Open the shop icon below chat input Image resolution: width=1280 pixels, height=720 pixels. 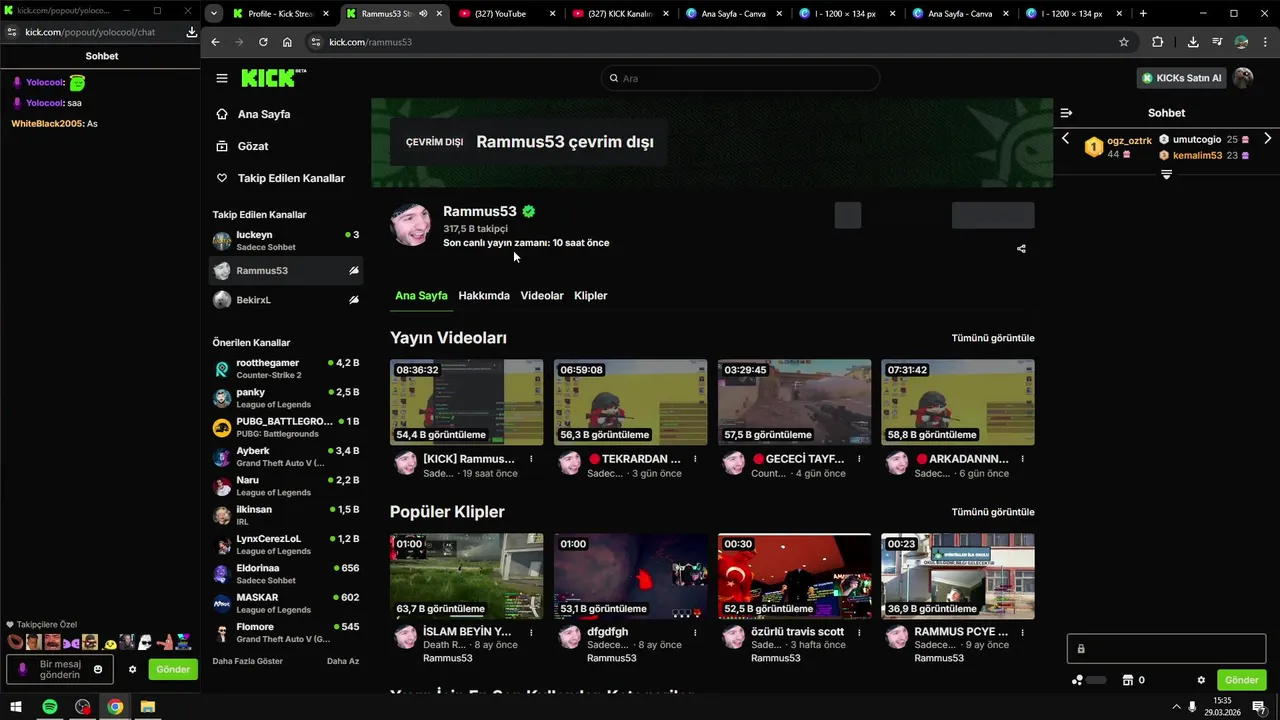coord(1128,680)
